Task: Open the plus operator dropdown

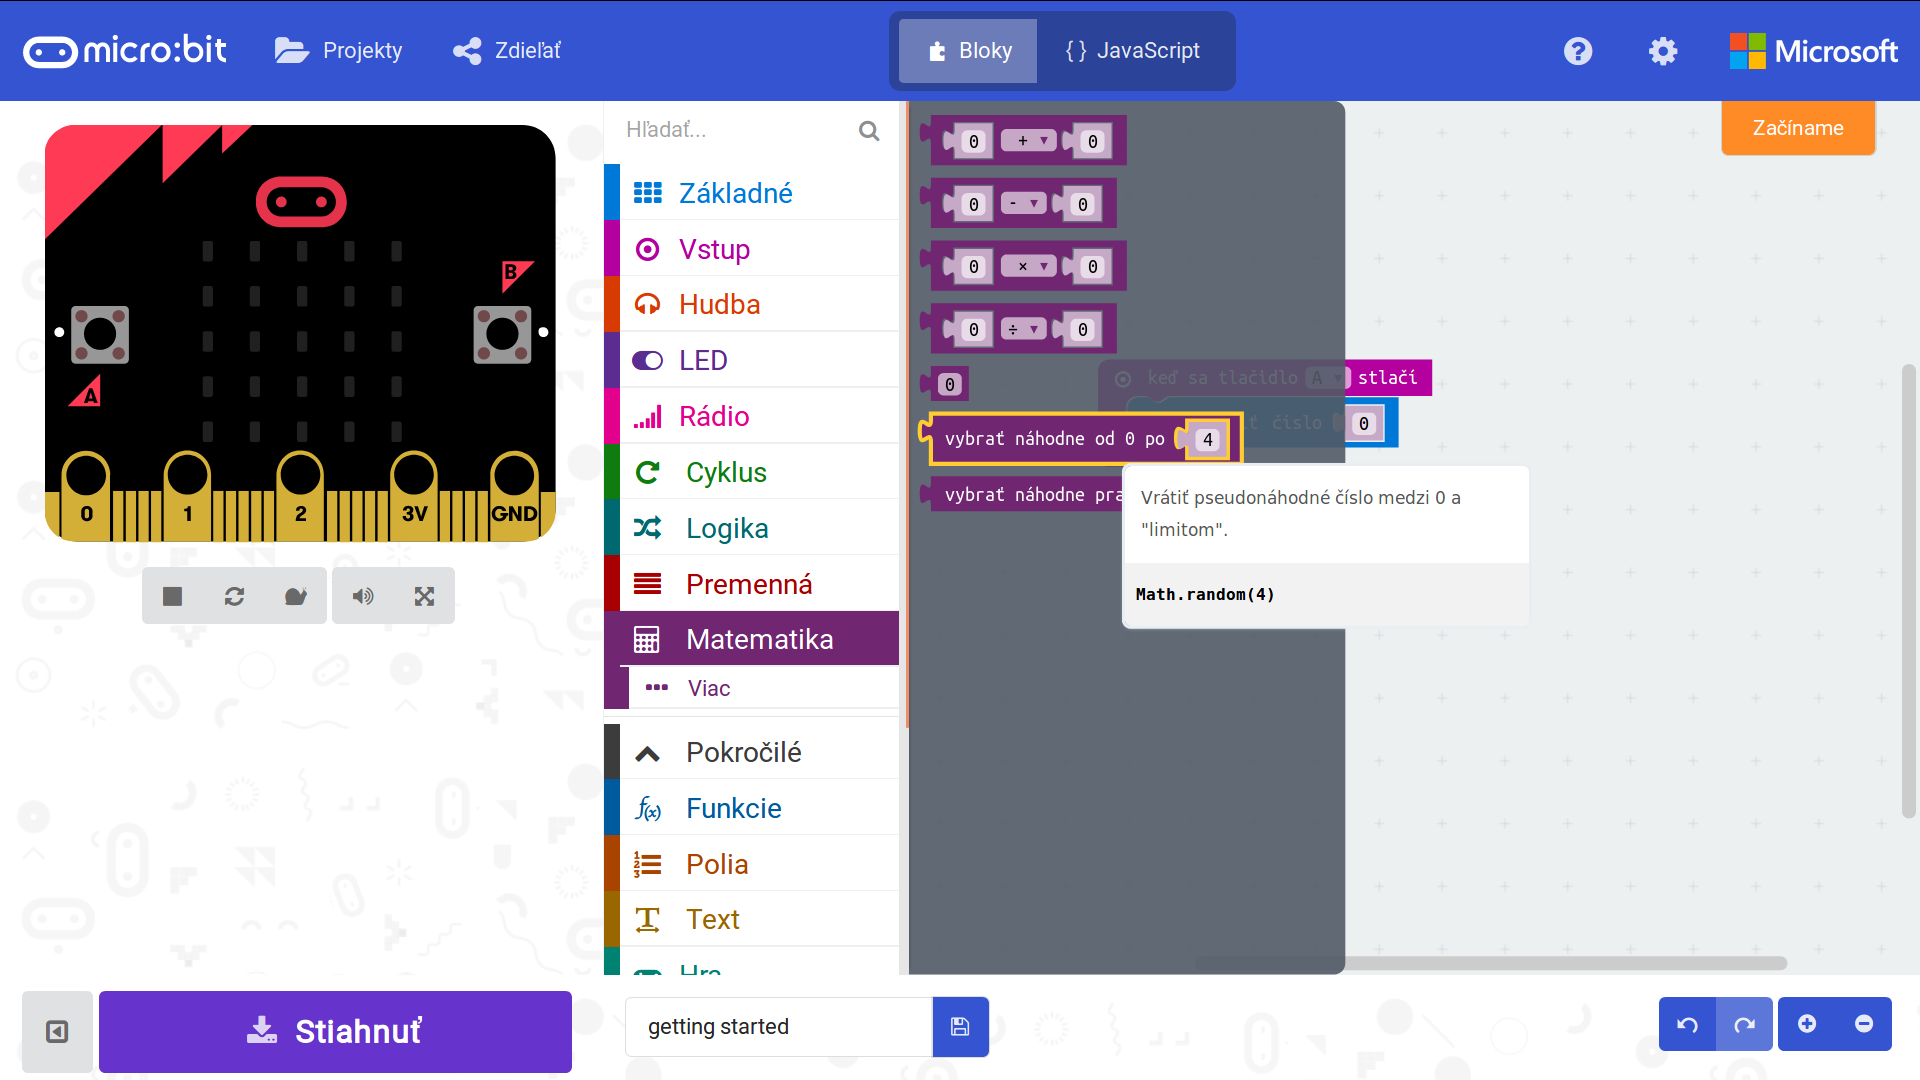Action: pyautogui.click(x=1031, y=141)
